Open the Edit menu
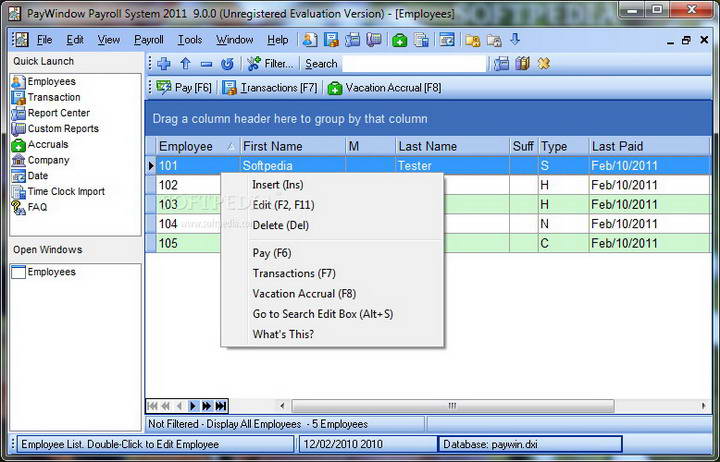Image resolution: width=720 pixels, height=462 pixels. click(75, 40)
